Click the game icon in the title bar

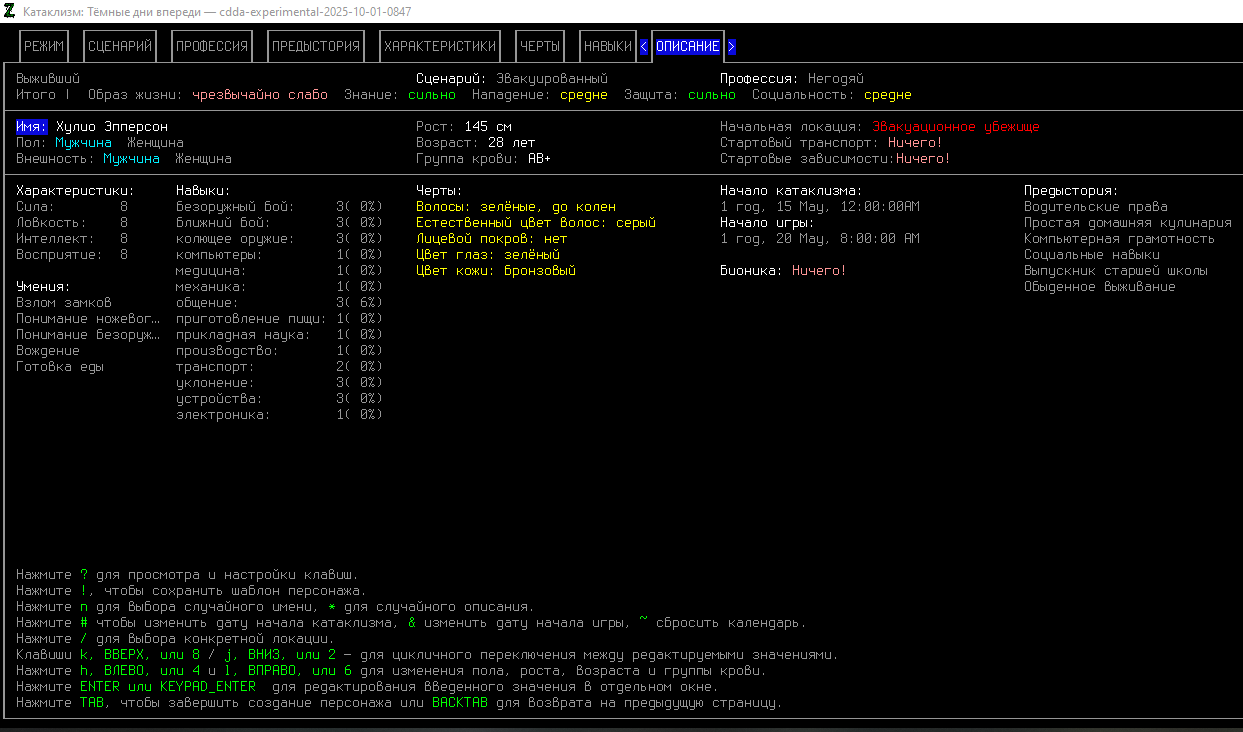[x=11, y=11]
